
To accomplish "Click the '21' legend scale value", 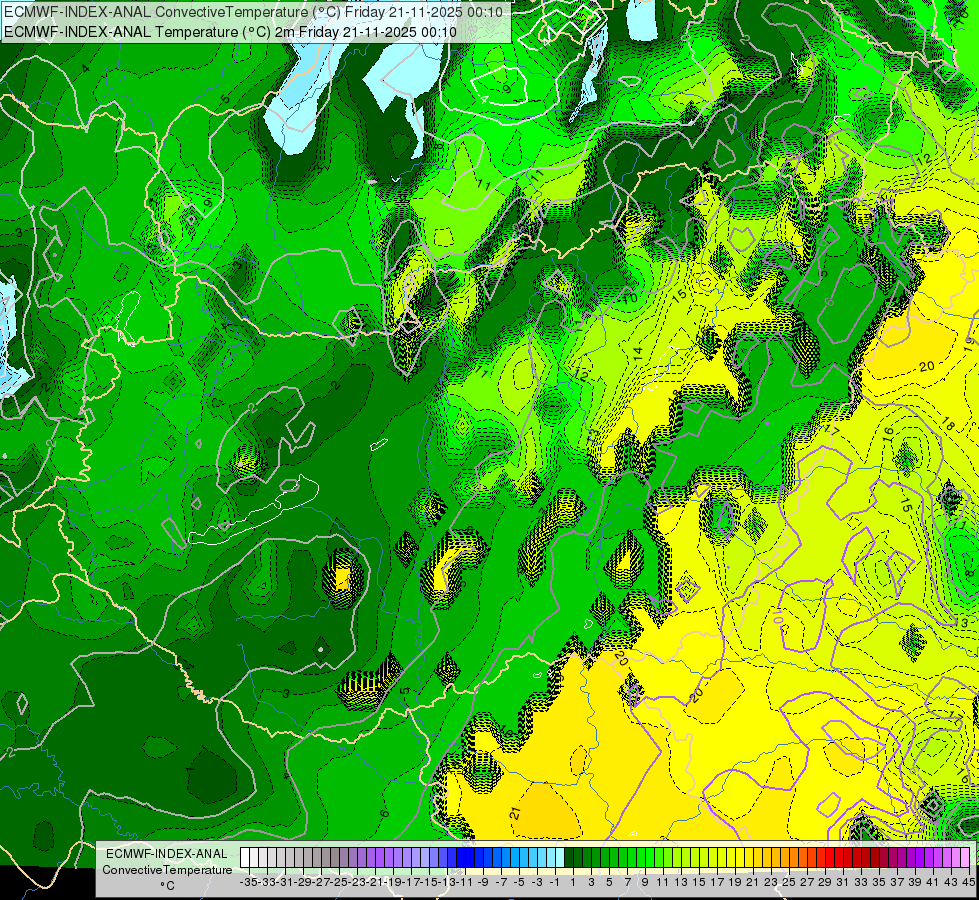I will tap(753, 882).
